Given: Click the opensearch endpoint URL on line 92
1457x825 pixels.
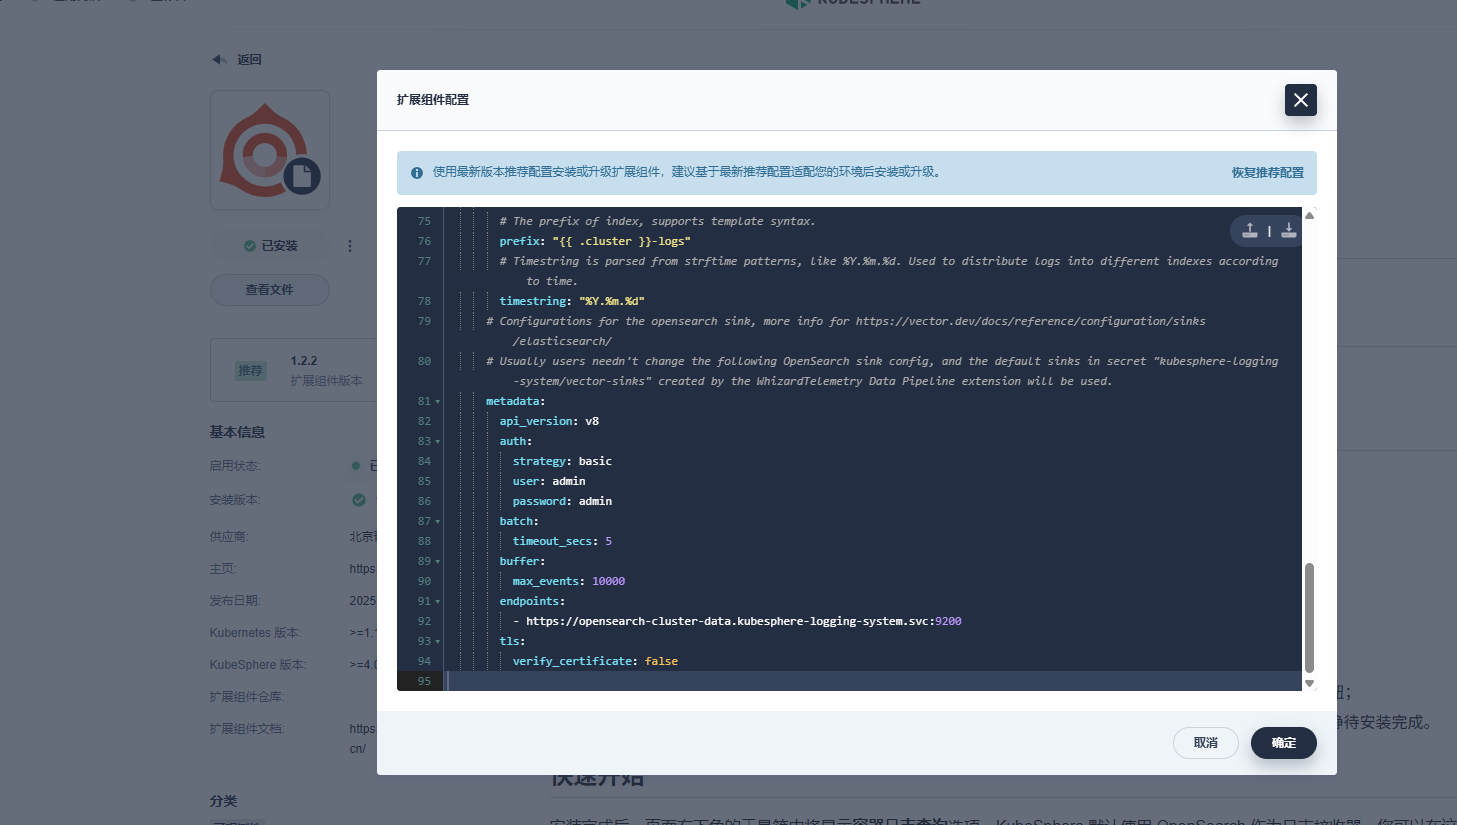Looking at the screenshot, I should 744,621.
